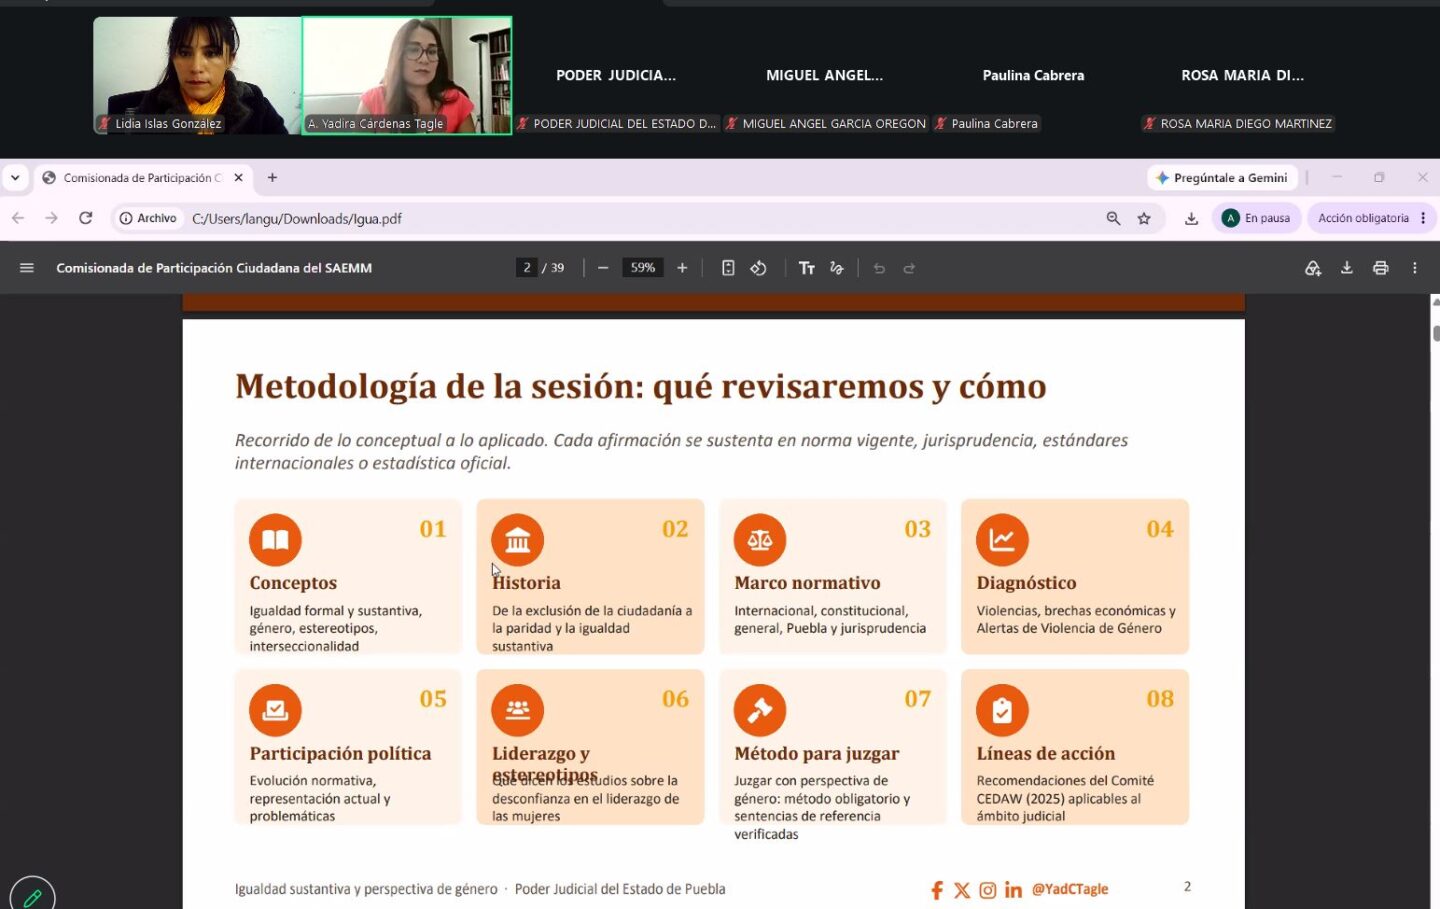The height and width of the screenshot is (909, 1440).
Task: Download the PDF from viewer toolbar
Action: [1347, 268]
